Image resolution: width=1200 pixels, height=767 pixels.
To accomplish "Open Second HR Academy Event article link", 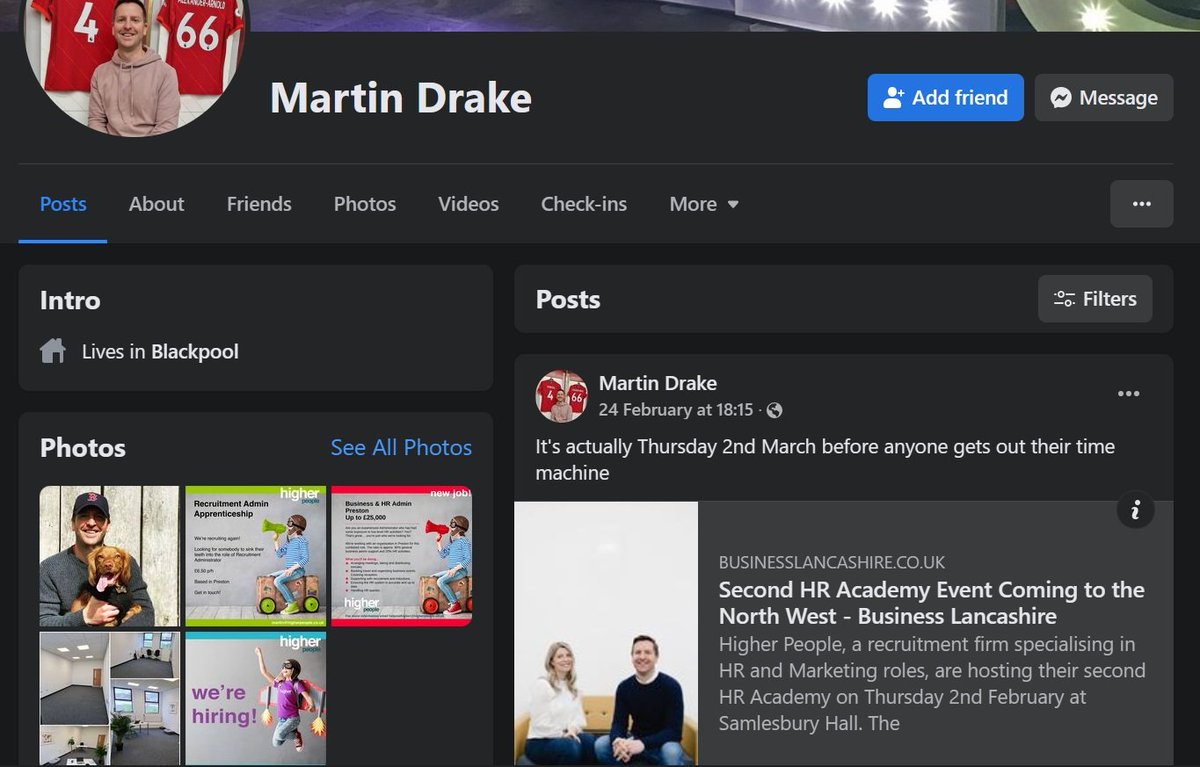I will (x=931, y=602).
